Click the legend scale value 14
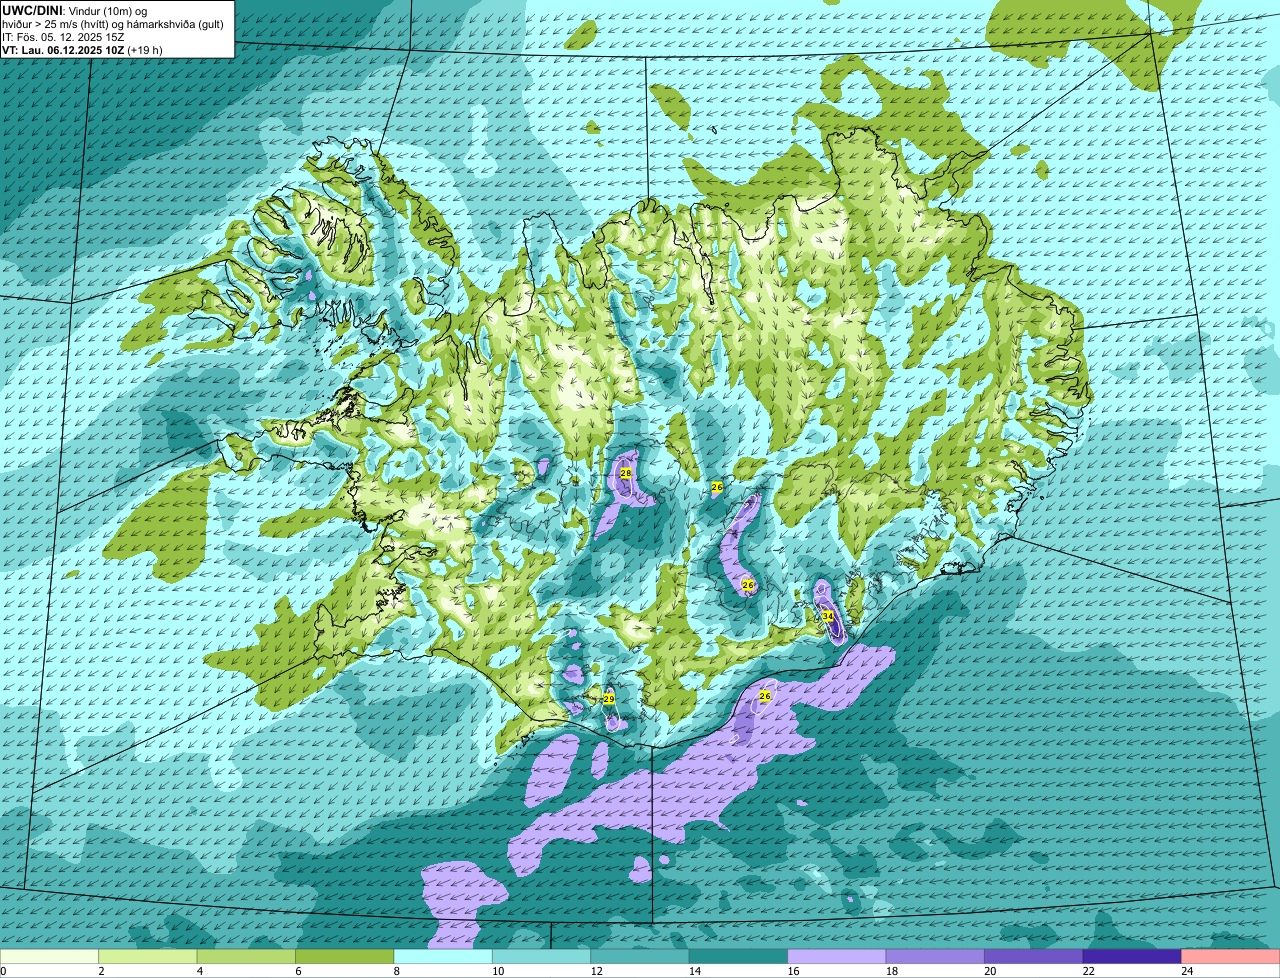Viewport: 1280px width, 978px height. 694,971
